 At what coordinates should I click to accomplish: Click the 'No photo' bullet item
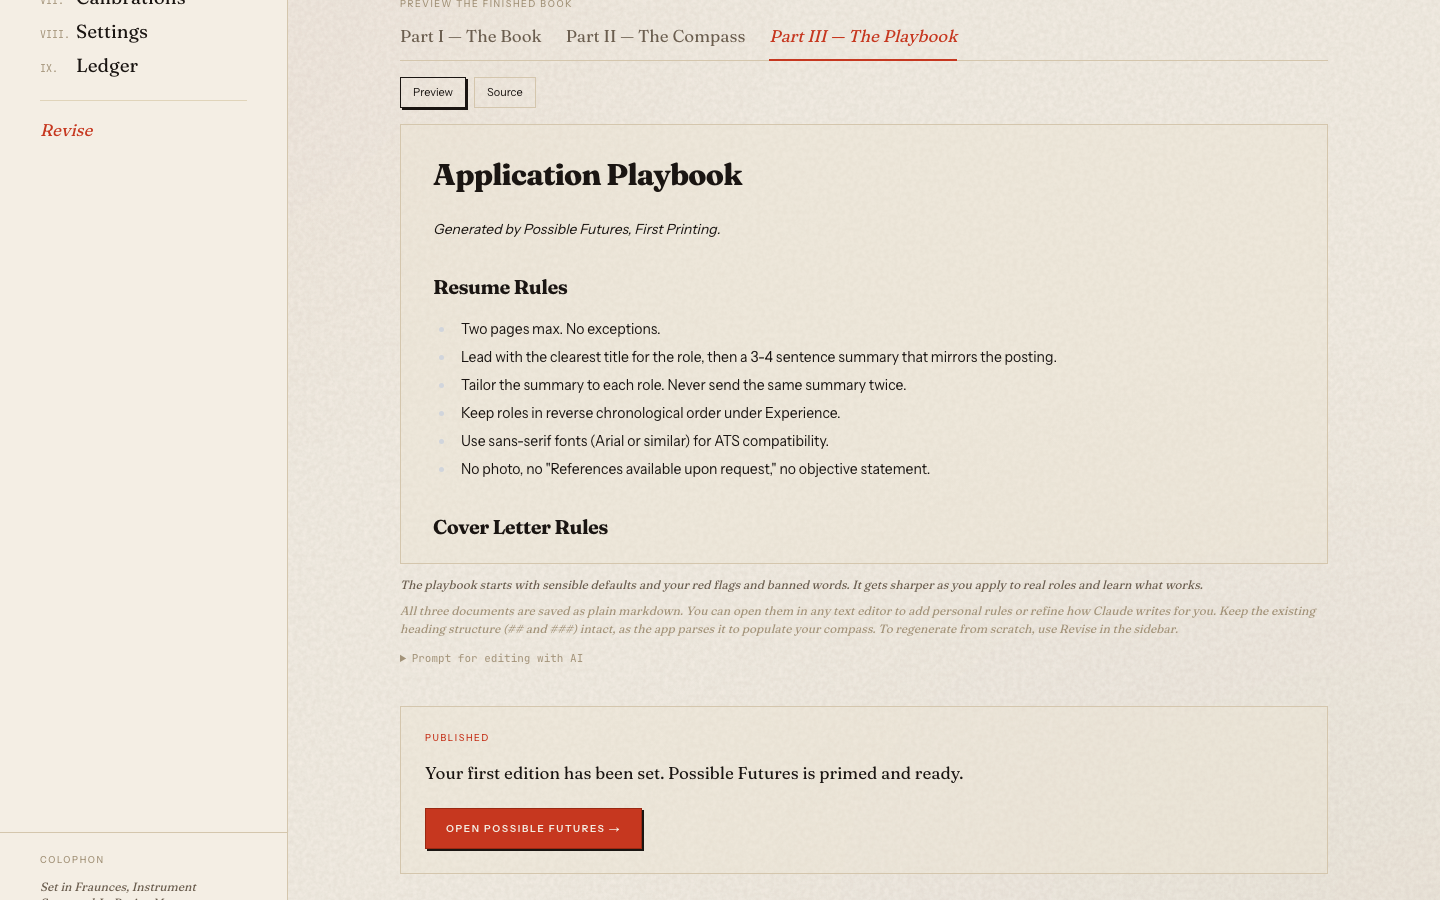pyautogui.click(x=695, y=469)
